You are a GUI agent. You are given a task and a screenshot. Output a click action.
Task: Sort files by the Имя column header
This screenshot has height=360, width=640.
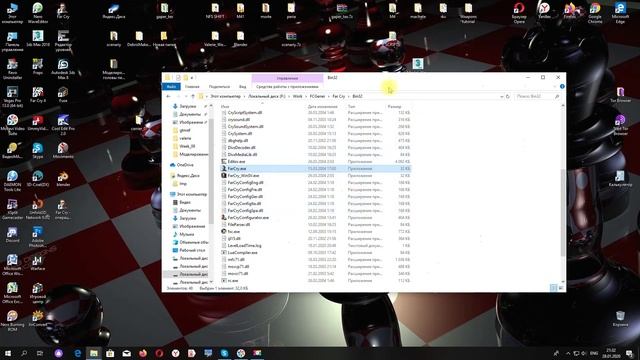[x=225, y=107]
